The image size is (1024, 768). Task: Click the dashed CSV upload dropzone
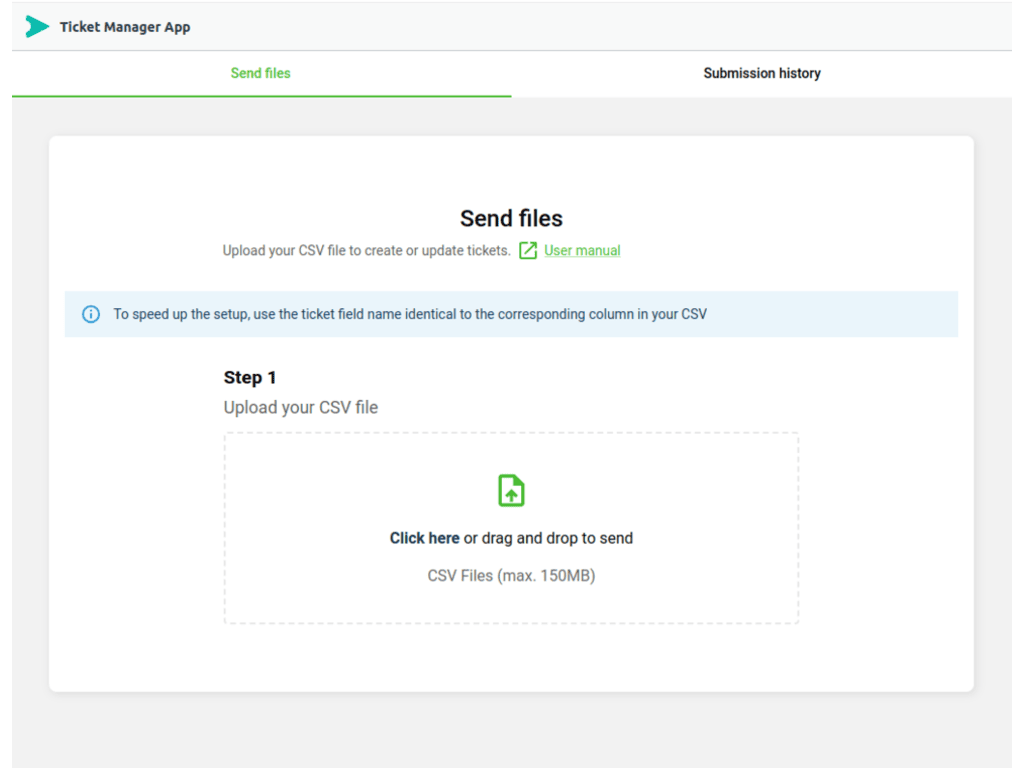(x=511, y=527)
